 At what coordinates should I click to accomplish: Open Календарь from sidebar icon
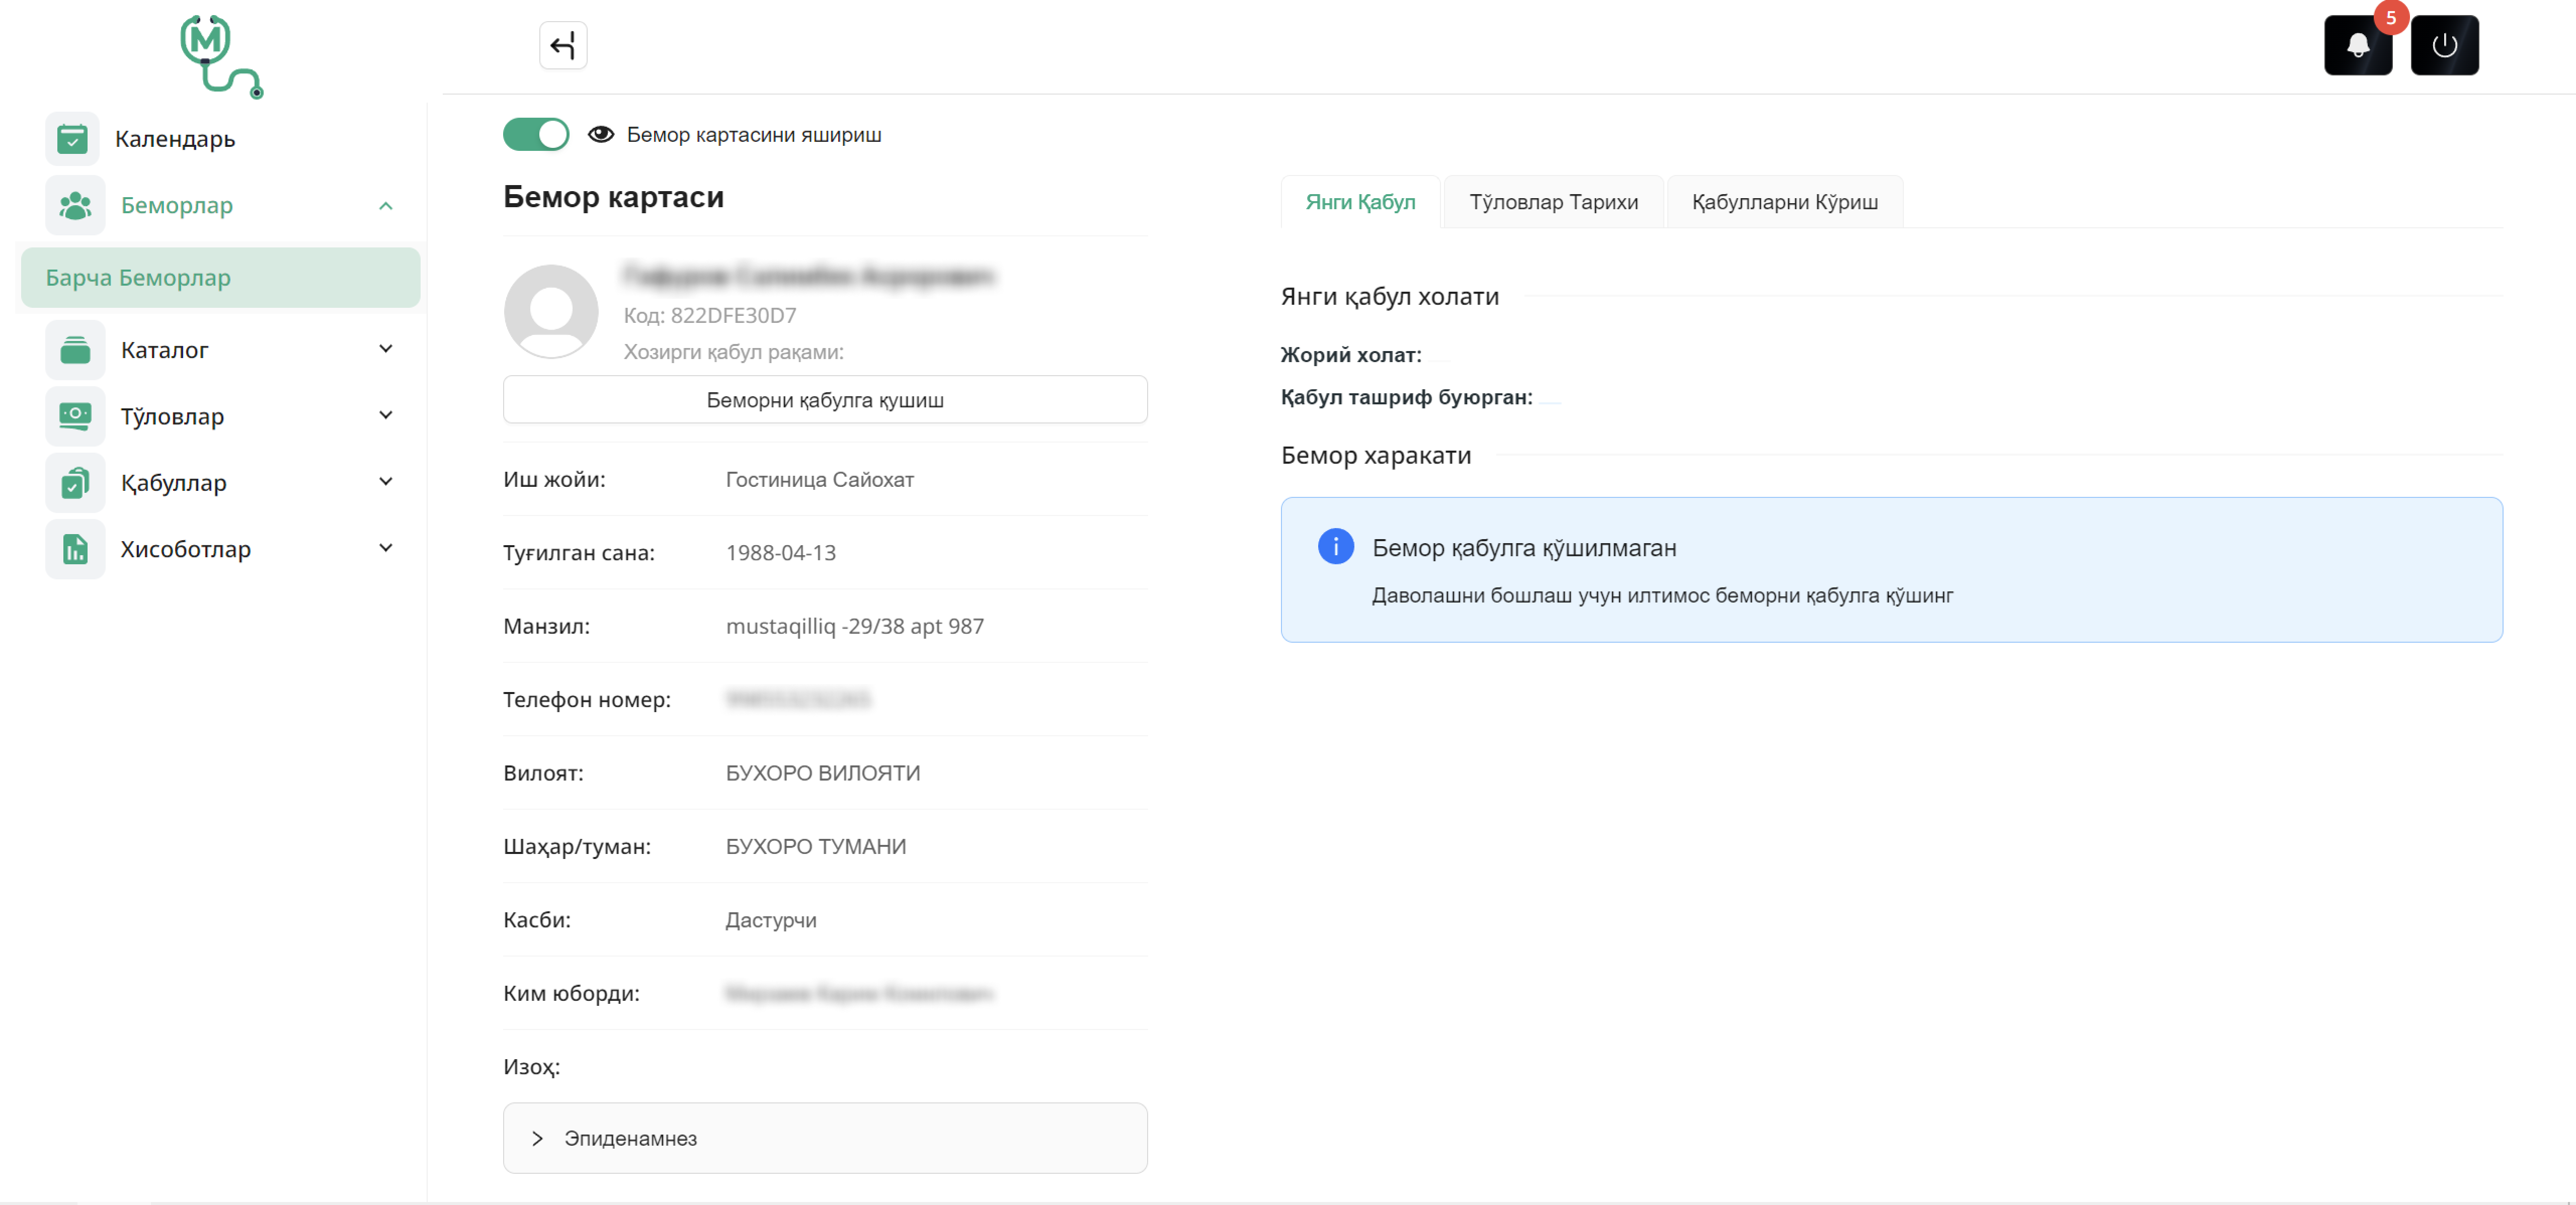(72, 139)
